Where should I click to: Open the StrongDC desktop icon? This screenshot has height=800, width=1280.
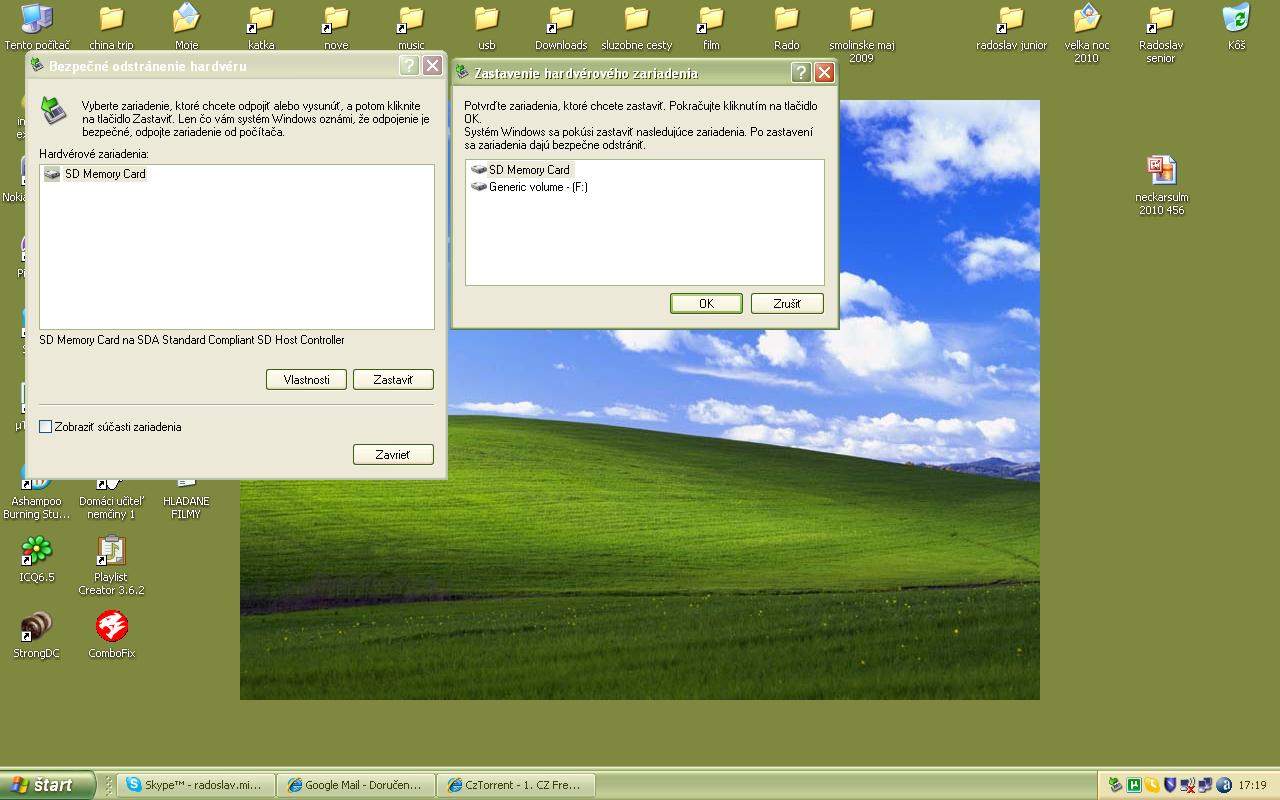click(x=36, y=628)
